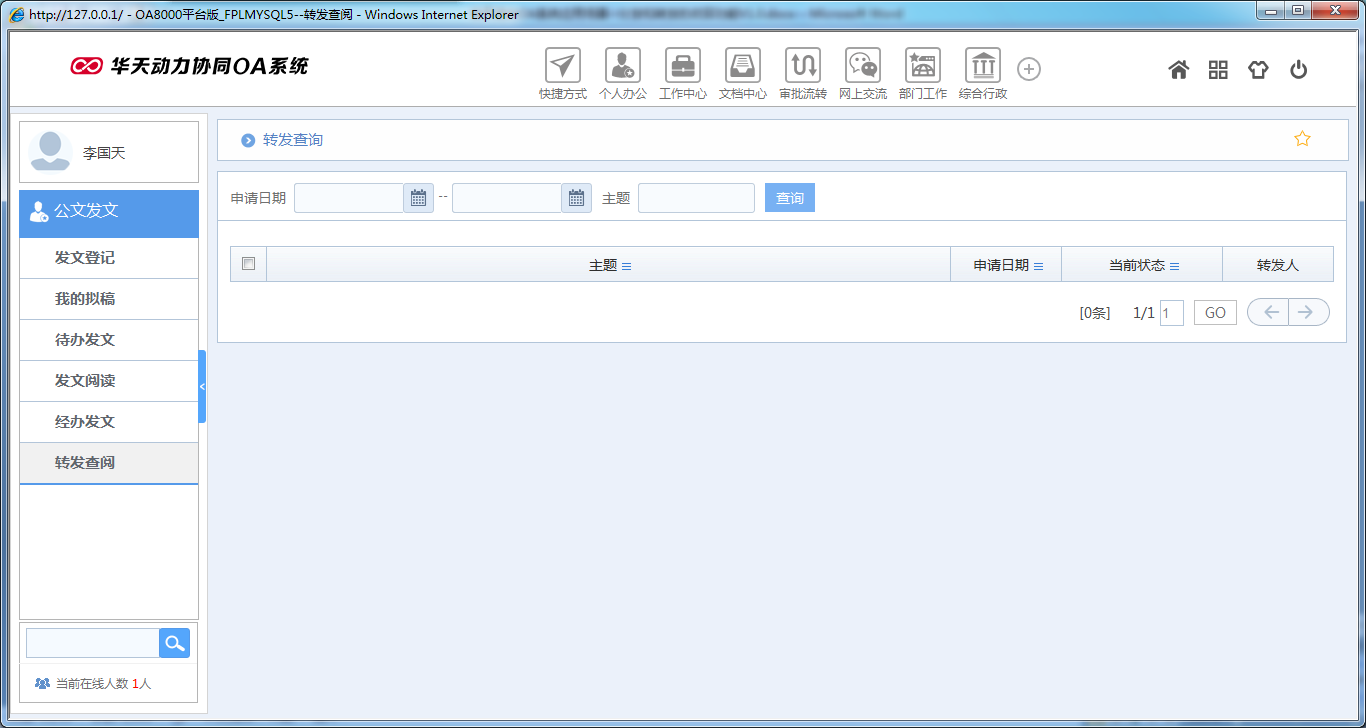Click the logout power icon
1366x728 pixels.
pyautogui.click(x=1298, y=68)
